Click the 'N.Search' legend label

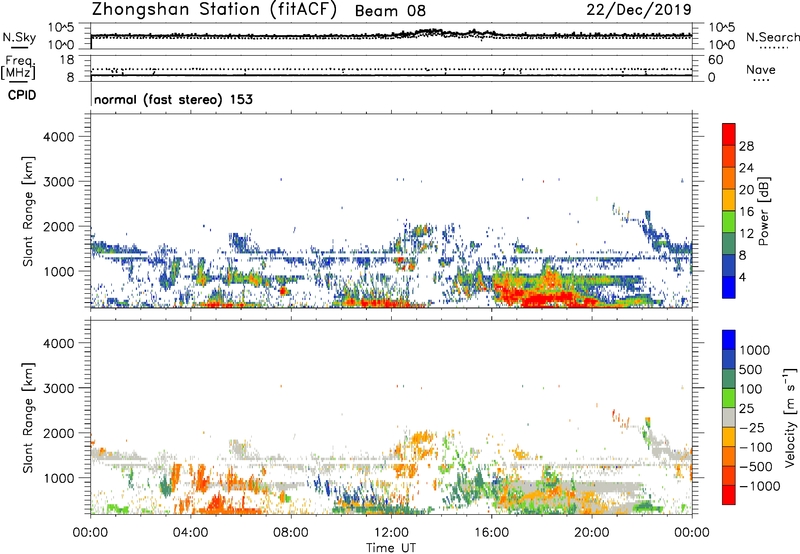pos(773,37)
